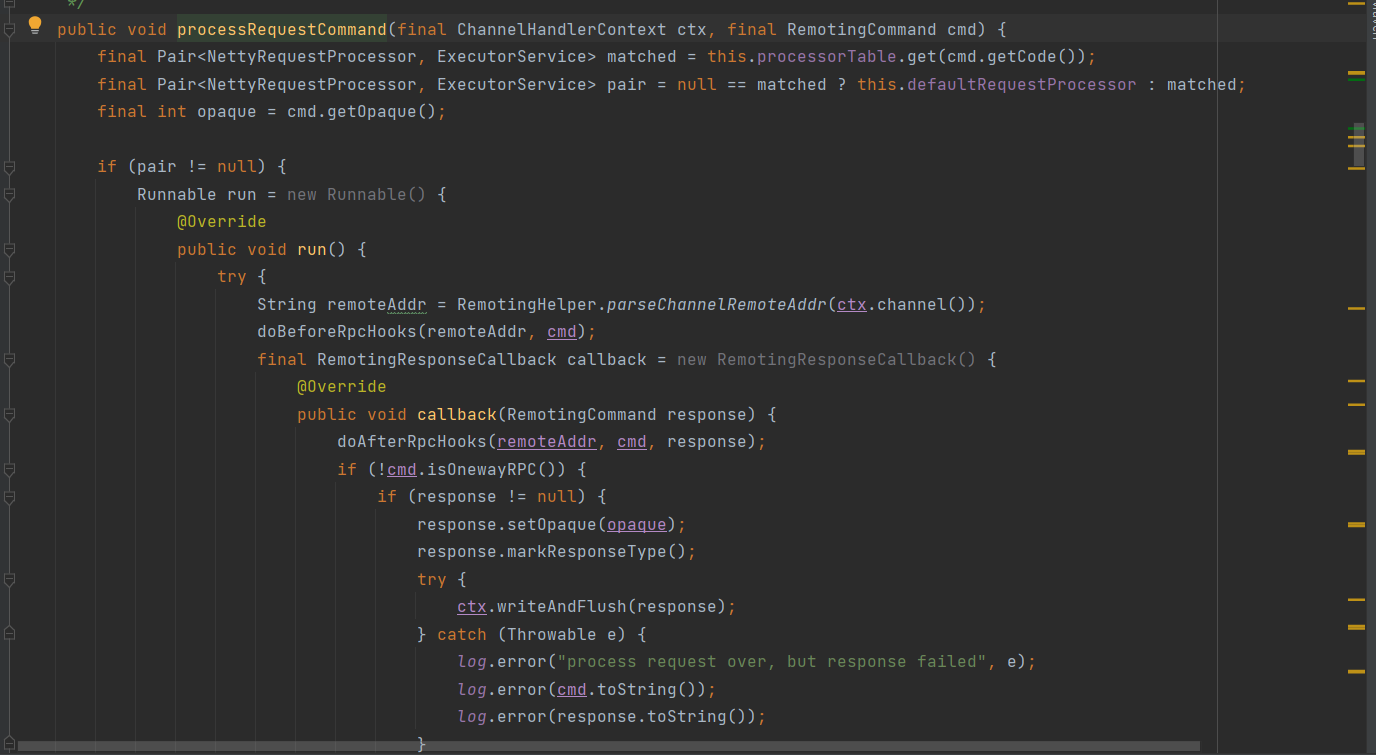Collapse the "if (response != null)" block
The height and width of the screenshot is (755, 1376).
(x=9, y=497)
